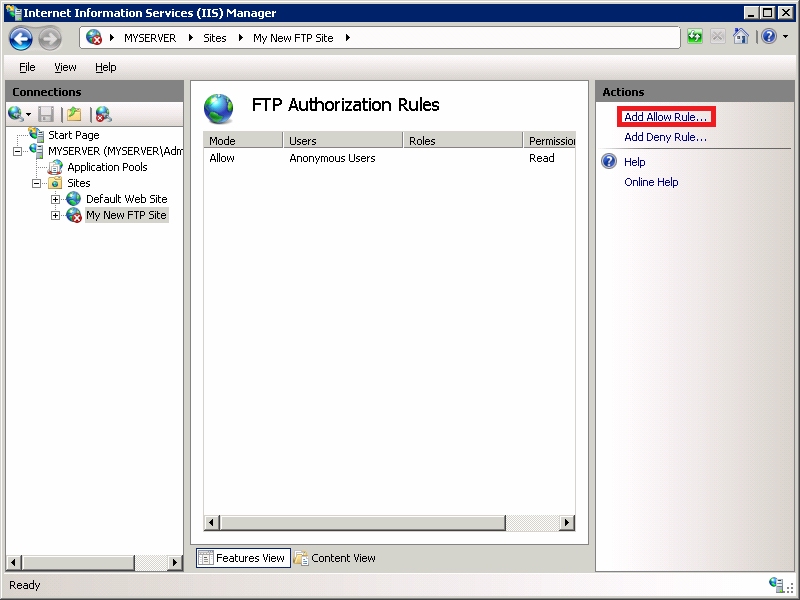Switch to the Features View tab
This screenshot has height=600, width=800.
(243, 558)
